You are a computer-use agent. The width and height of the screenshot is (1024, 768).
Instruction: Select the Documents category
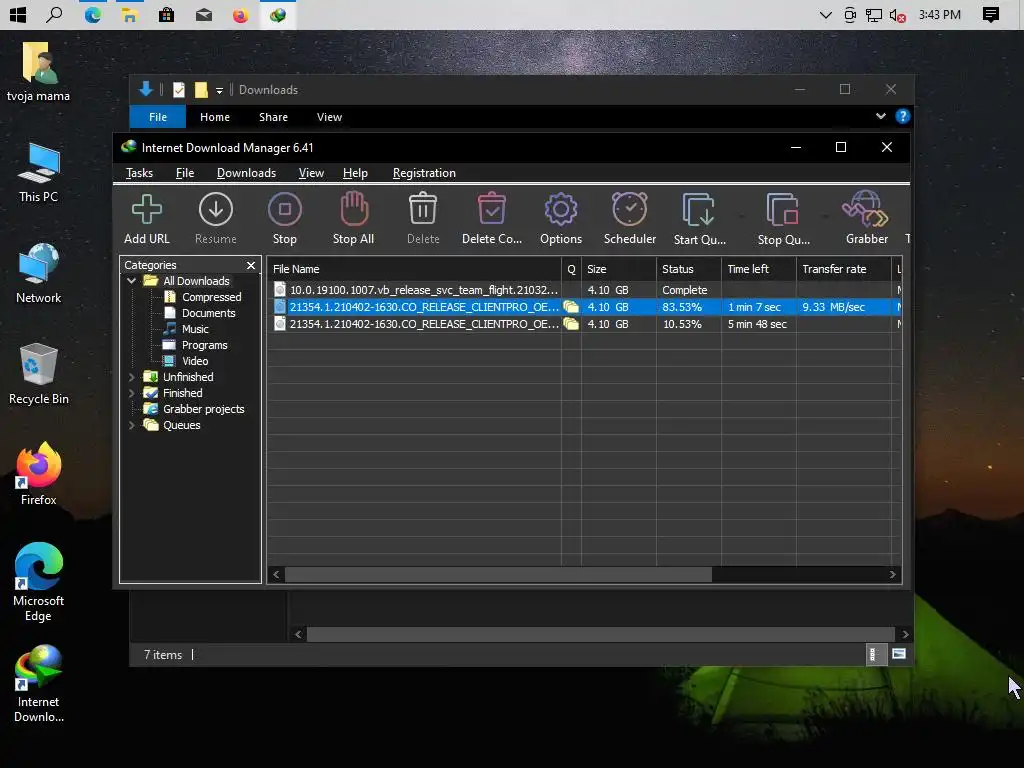tap(208, 313)
